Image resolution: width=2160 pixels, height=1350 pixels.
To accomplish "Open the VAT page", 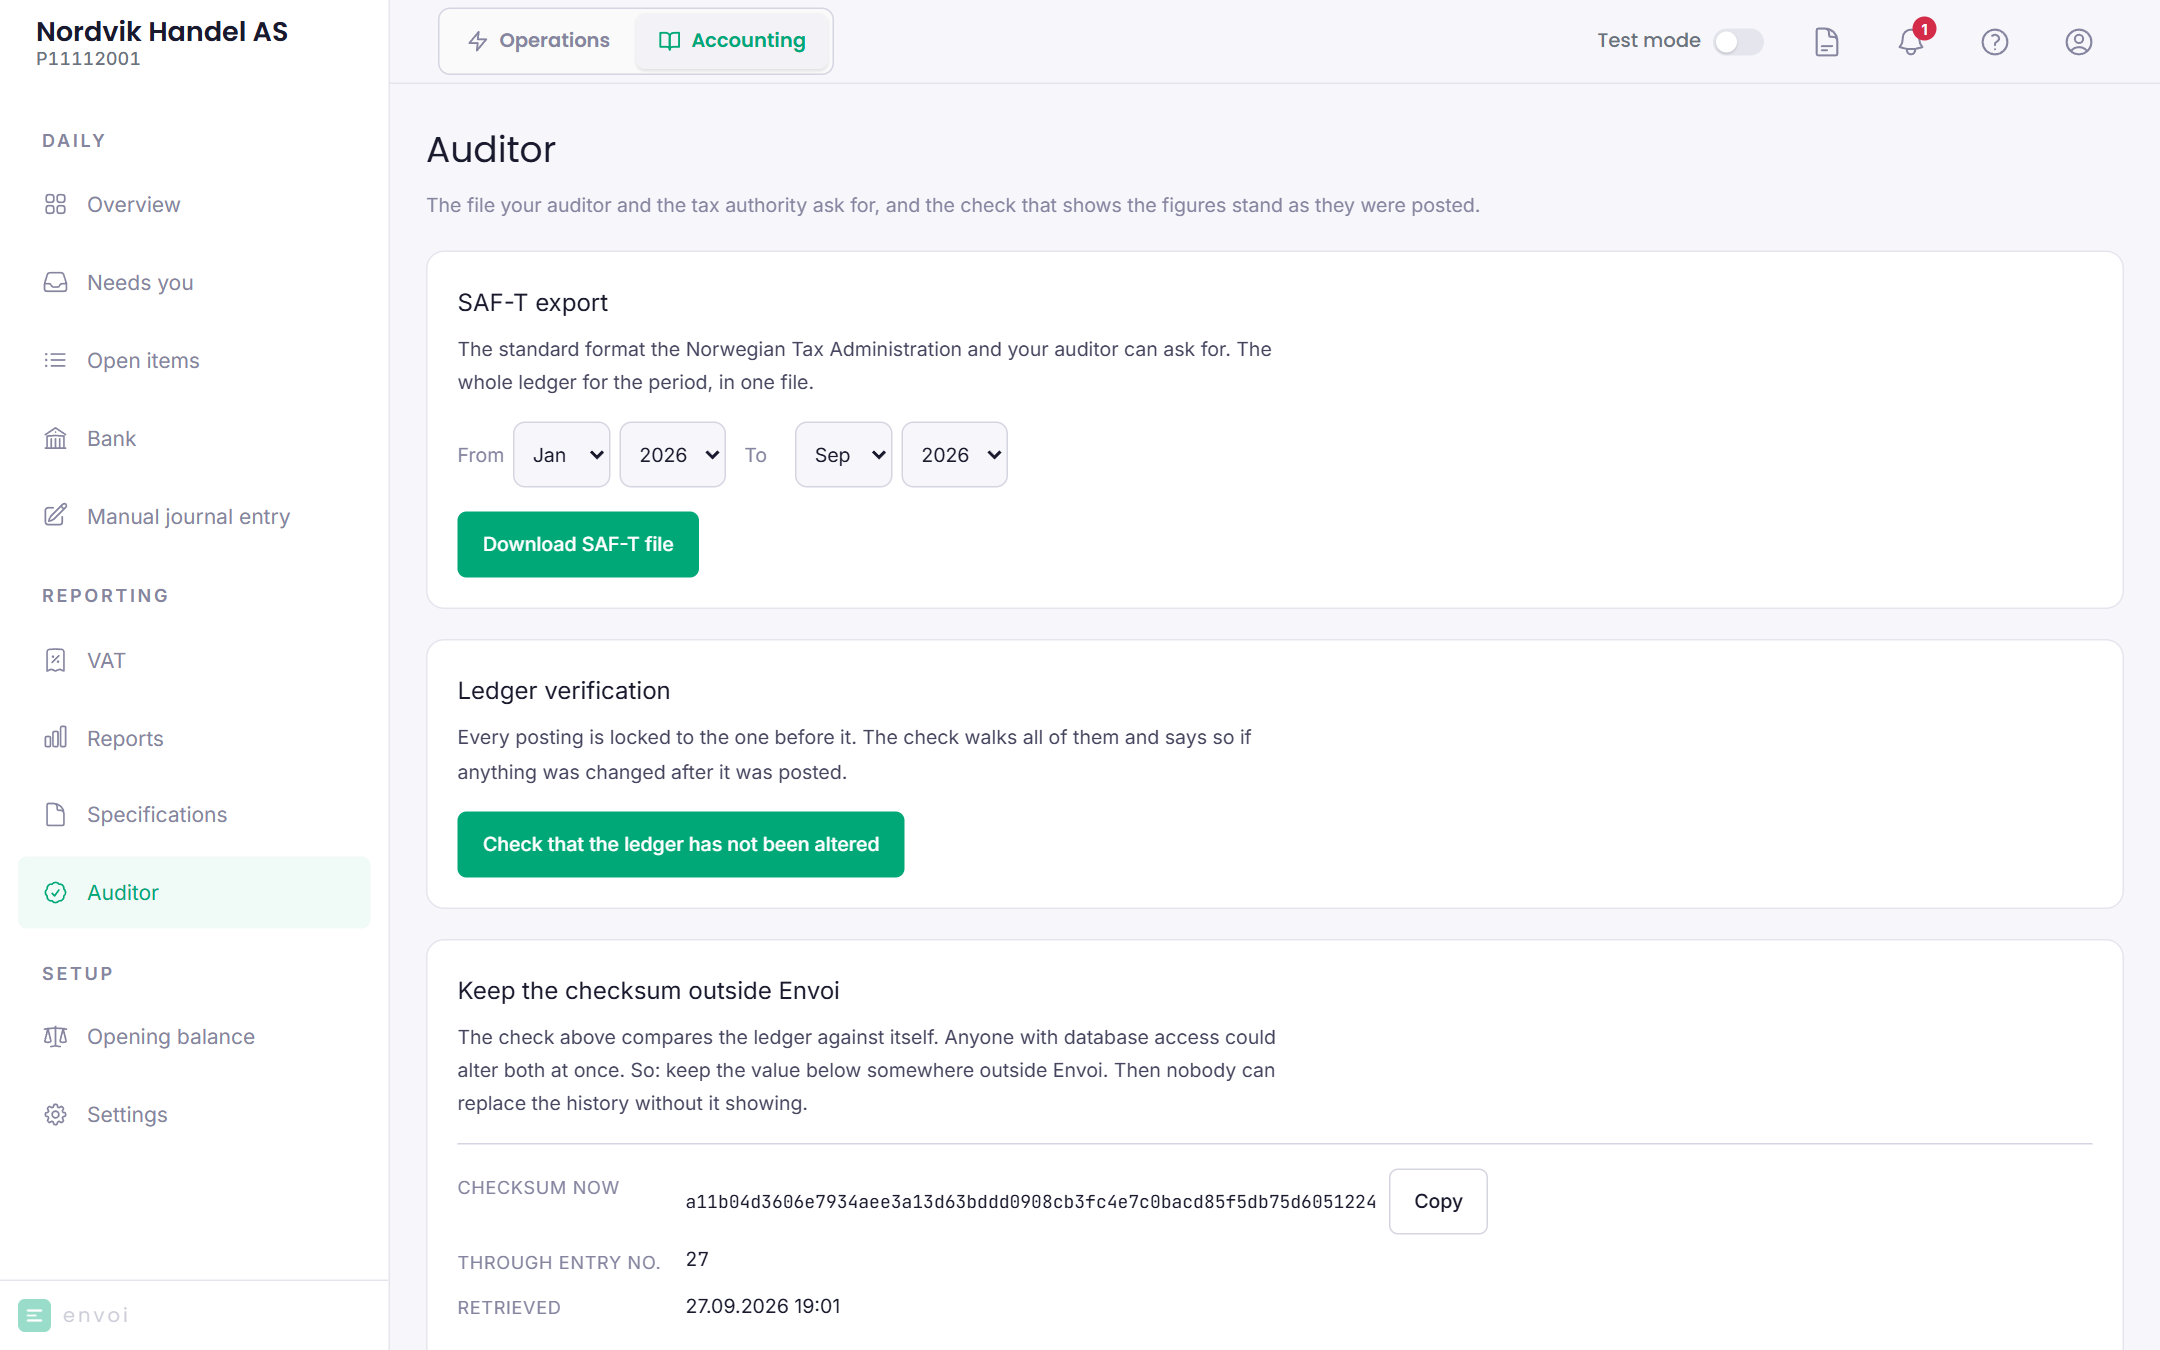I will click(x=194, y=660).
